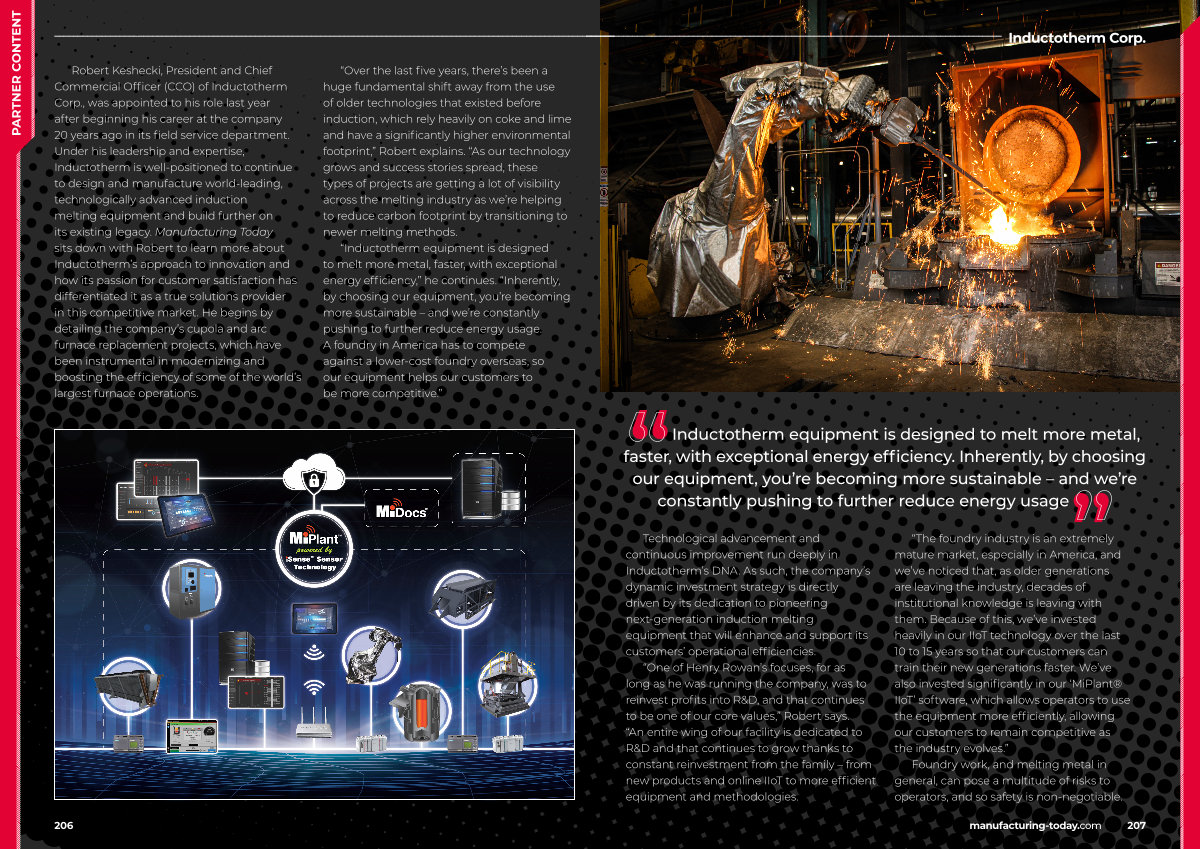Click the opening red quotation mark
This screenshot has width=1200, height=849.
(648, 428)
